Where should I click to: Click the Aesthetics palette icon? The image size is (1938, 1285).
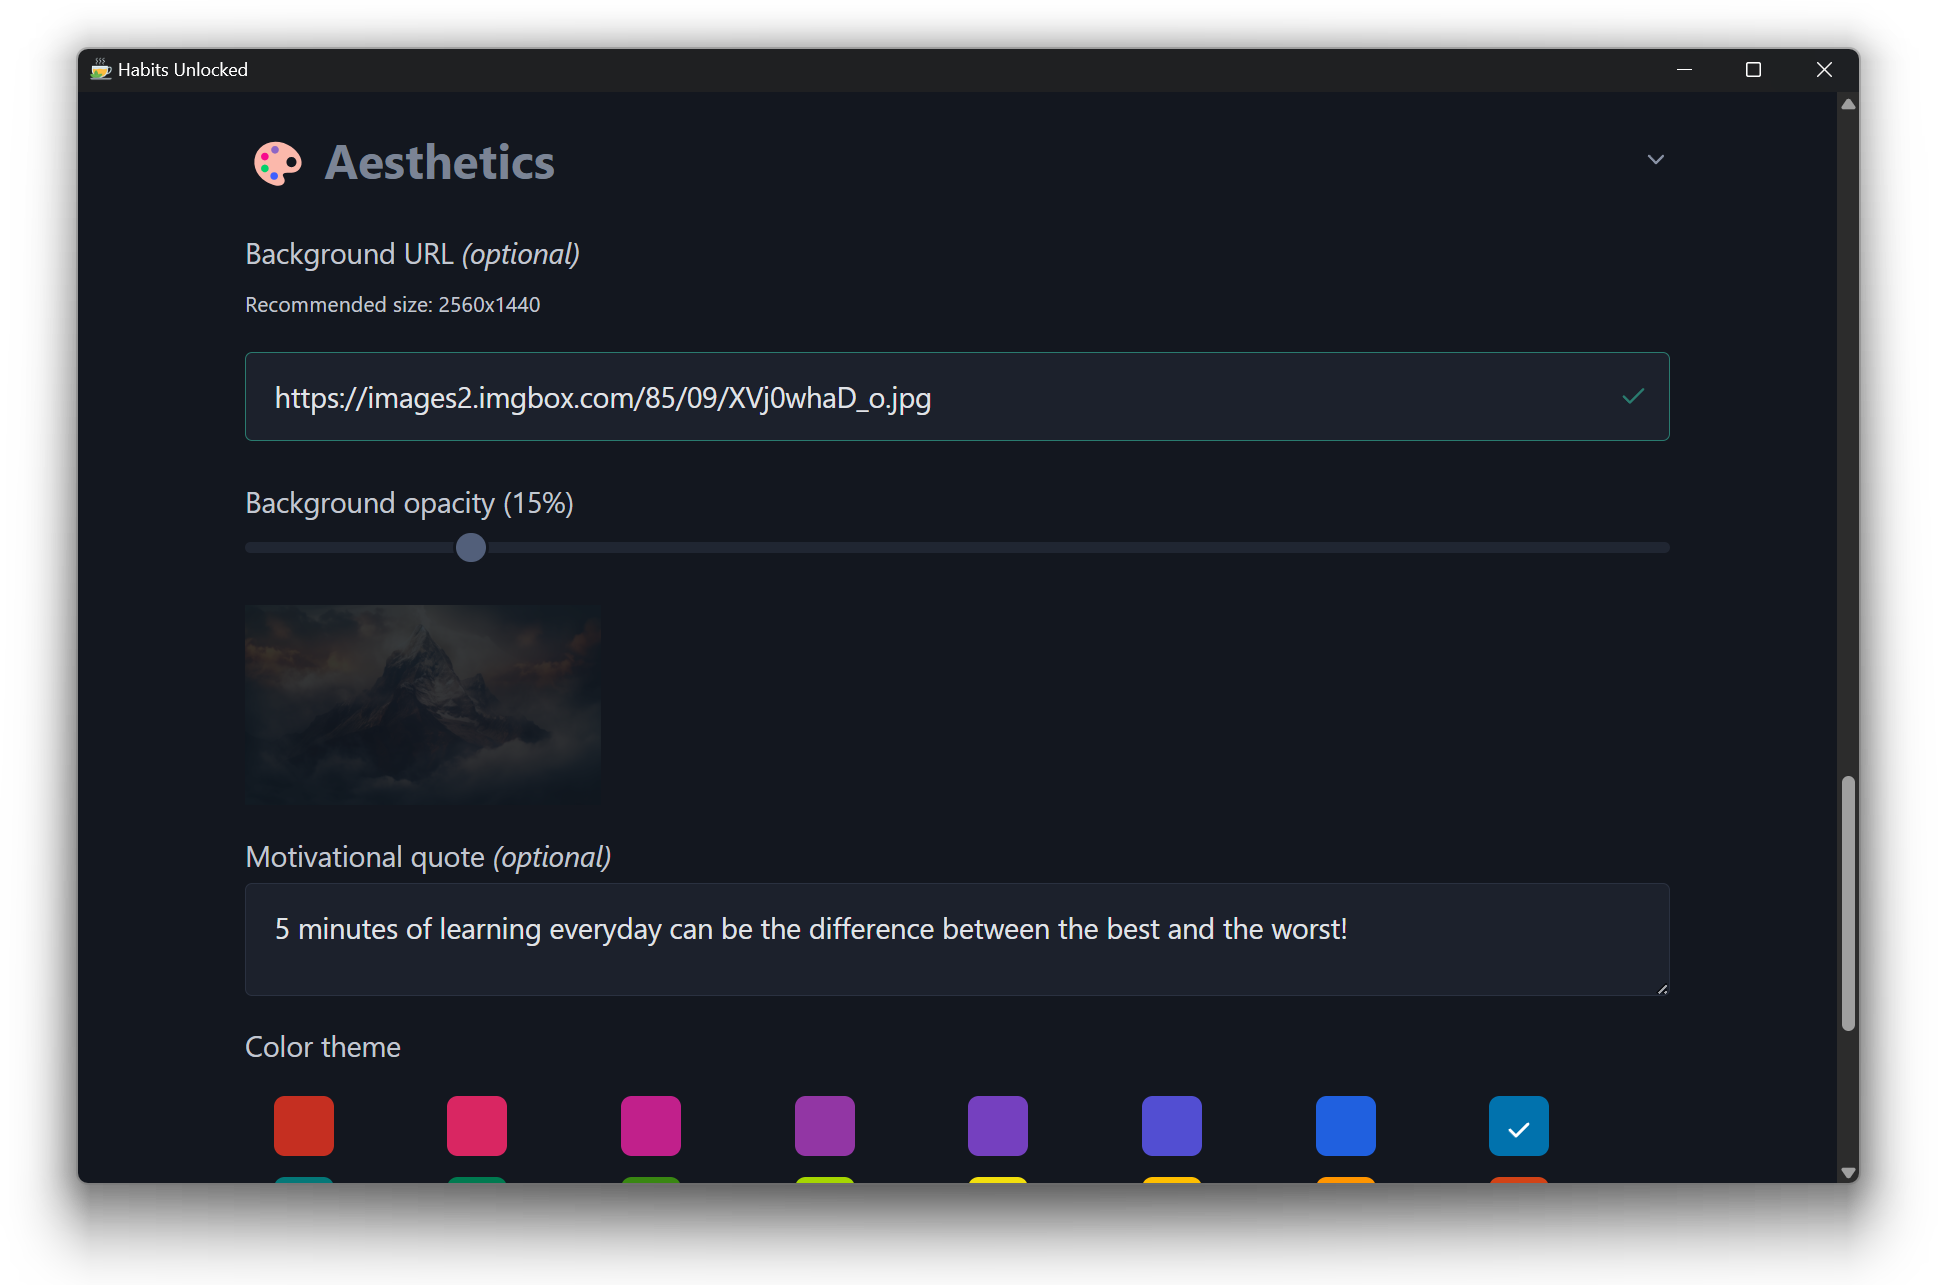pyautogui.click(x=277, y=163)
